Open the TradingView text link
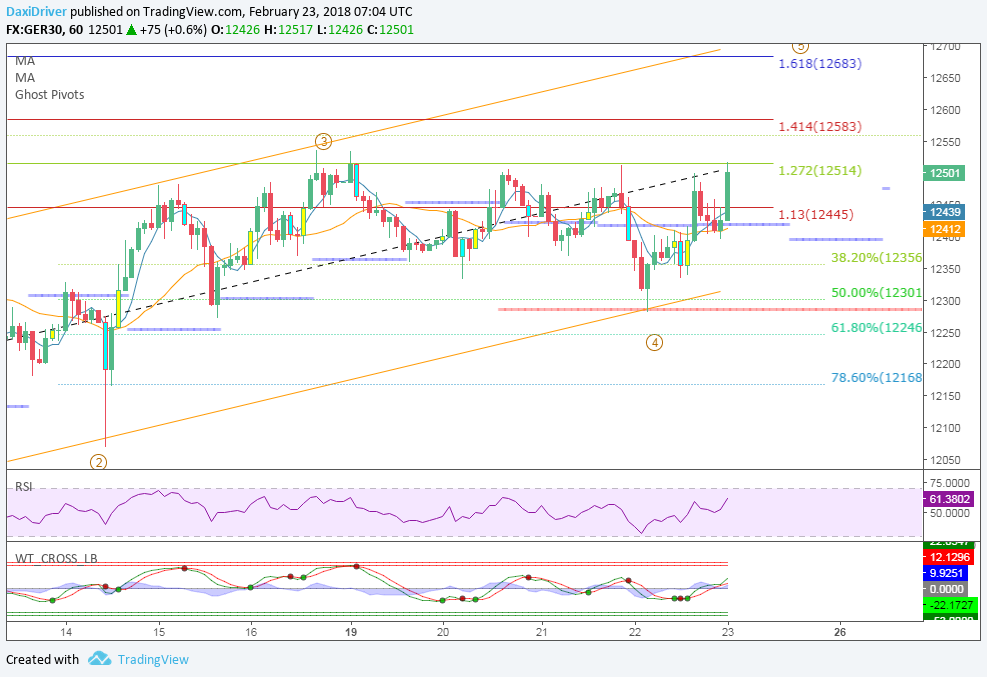Screen dimensions: 987x677 pos(153,659)
